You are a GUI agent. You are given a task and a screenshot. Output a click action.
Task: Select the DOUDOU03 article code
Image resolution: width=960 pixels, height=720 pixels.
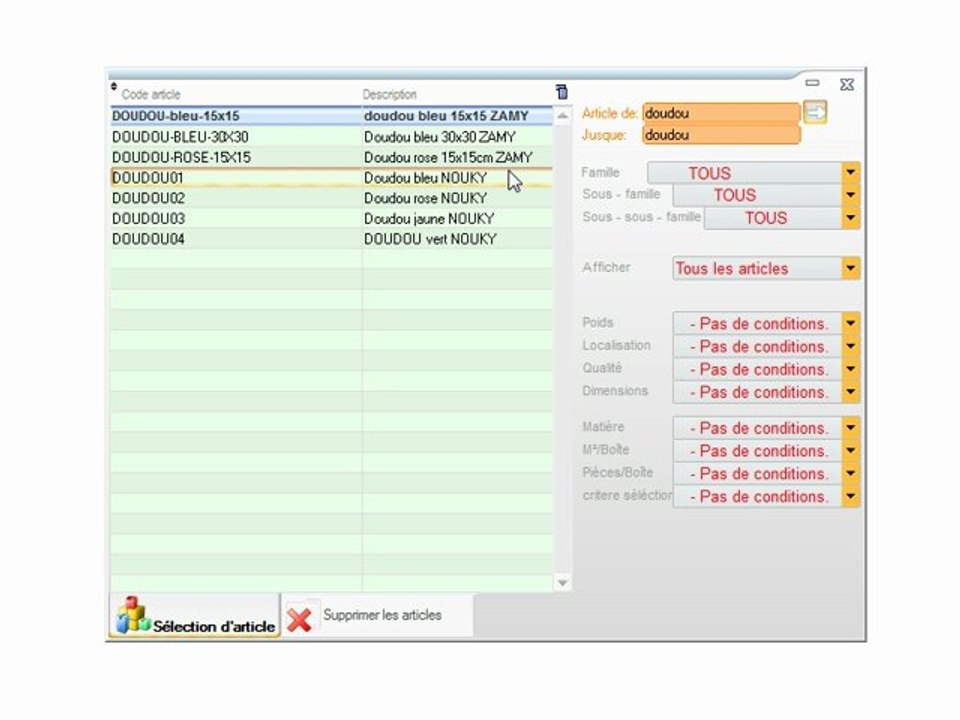148,219
